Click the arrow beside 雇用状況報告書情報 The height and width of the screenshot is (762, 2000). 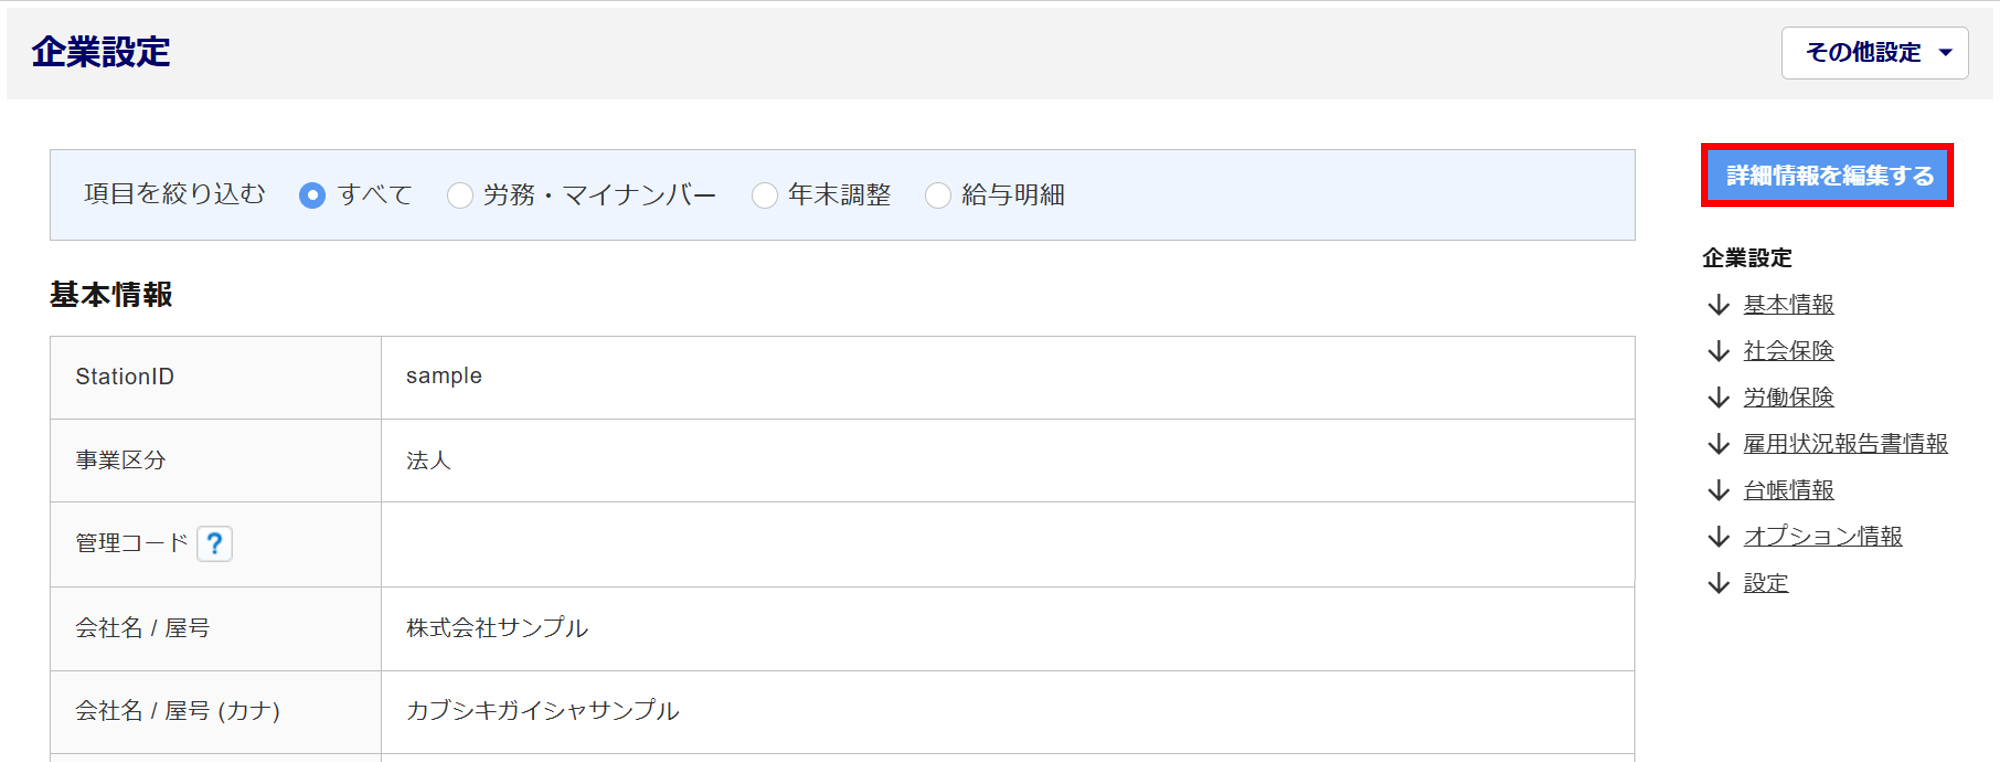[1719, 444]
